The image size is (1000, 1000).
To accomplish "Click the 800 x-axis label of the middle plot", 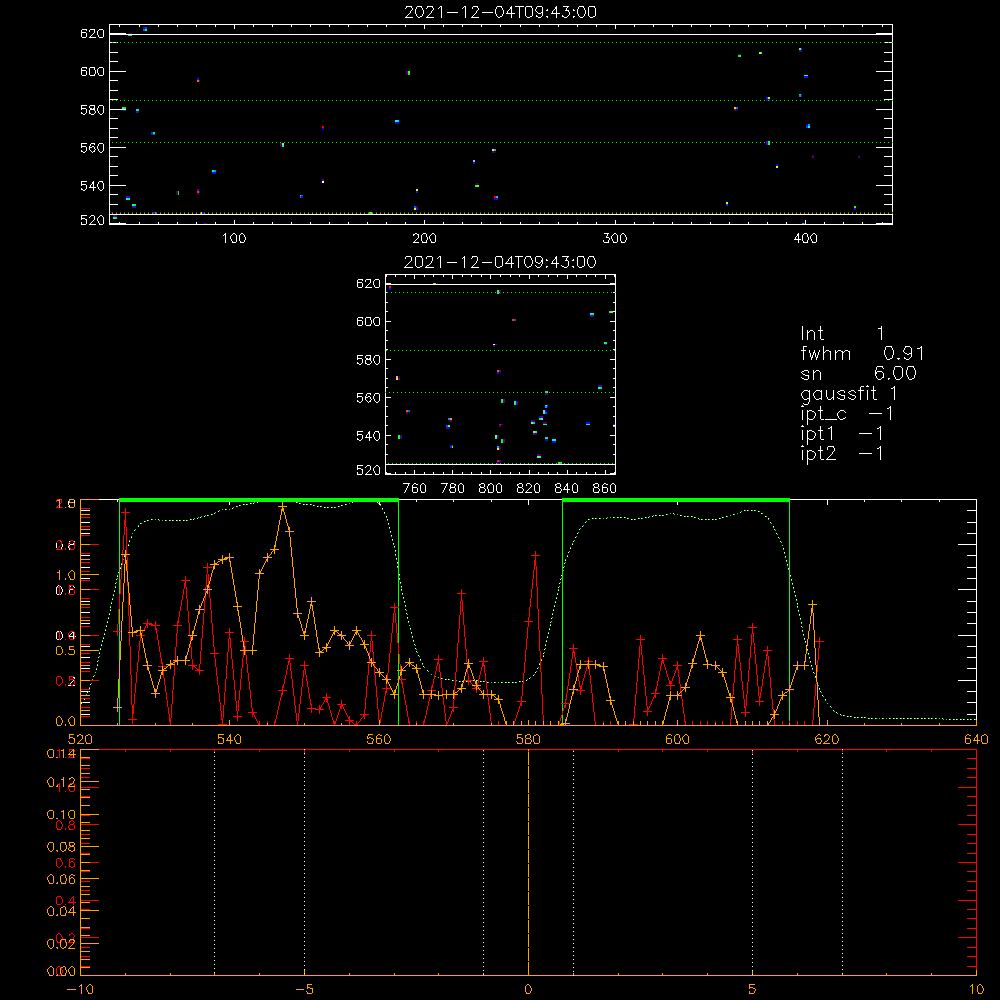I will pos(490,489).
